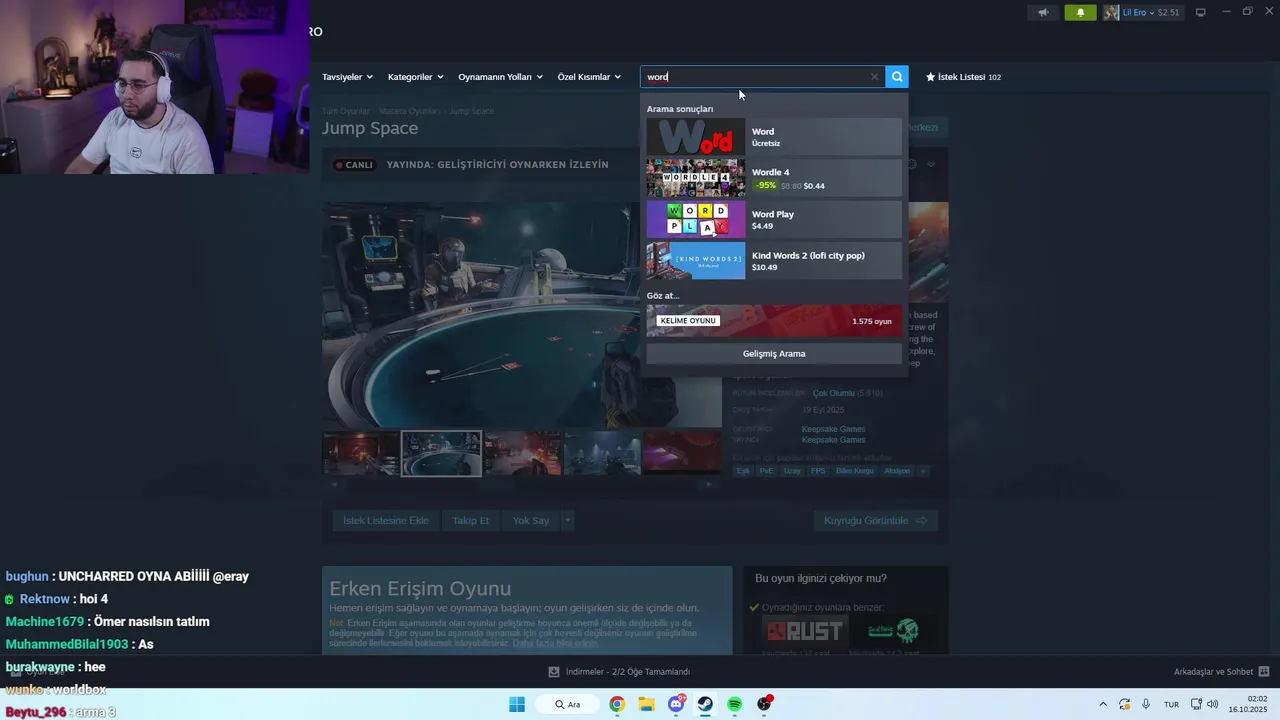This screenshot has height=720, width=1280.
Task: Select the Wordle 4 search result
Action: pos(774,178)
